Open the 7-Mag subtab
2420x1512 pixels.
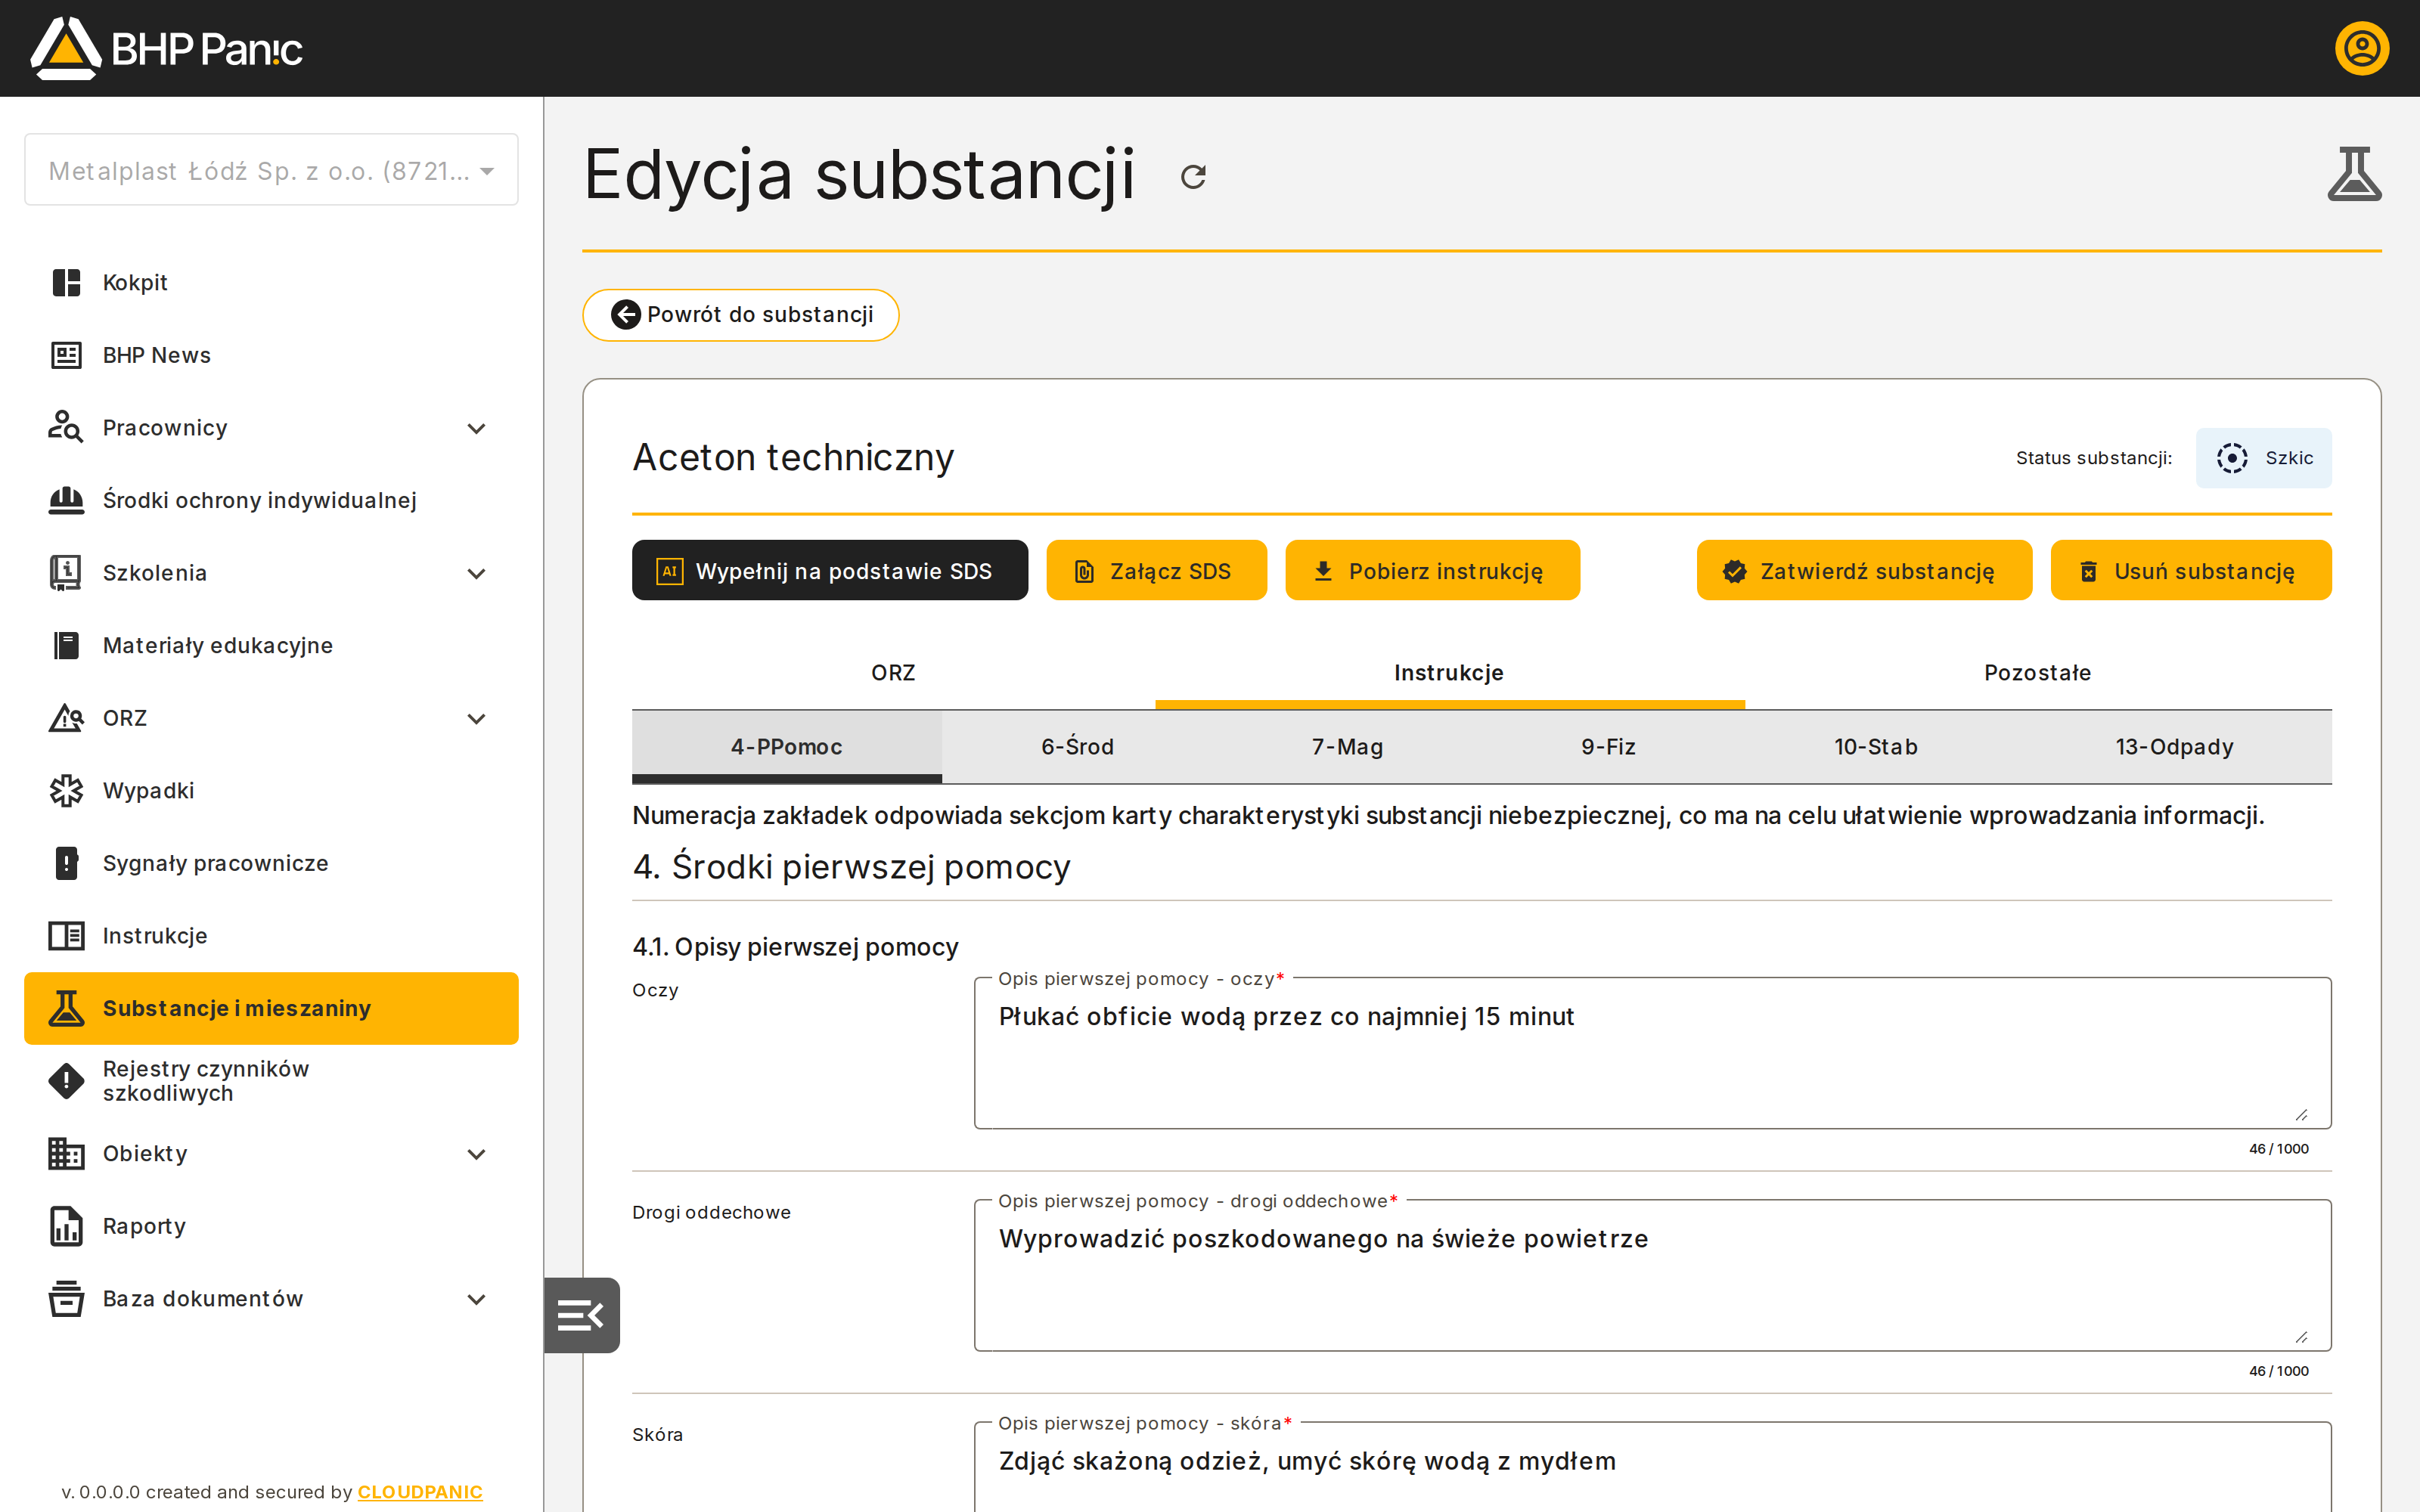point(1347,747)
